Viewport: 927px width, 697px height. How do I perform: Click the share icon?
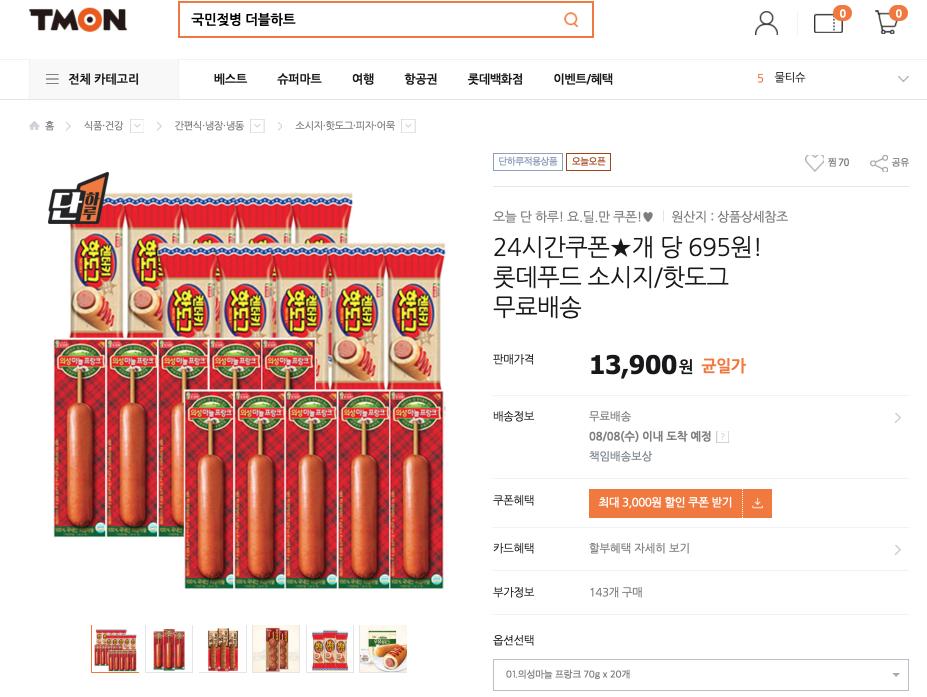(x=879, y=163)
